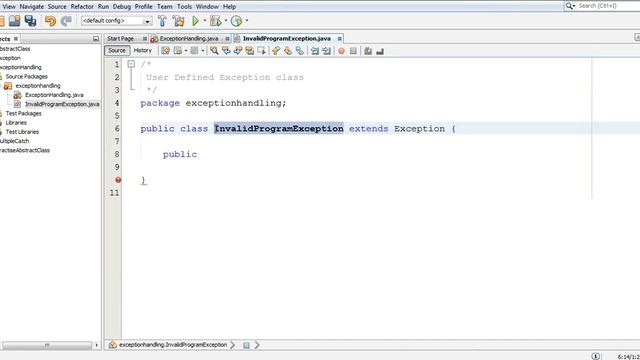Run the project with green play icon
This screenshot has width=640, height=360.
click(196, 21)
